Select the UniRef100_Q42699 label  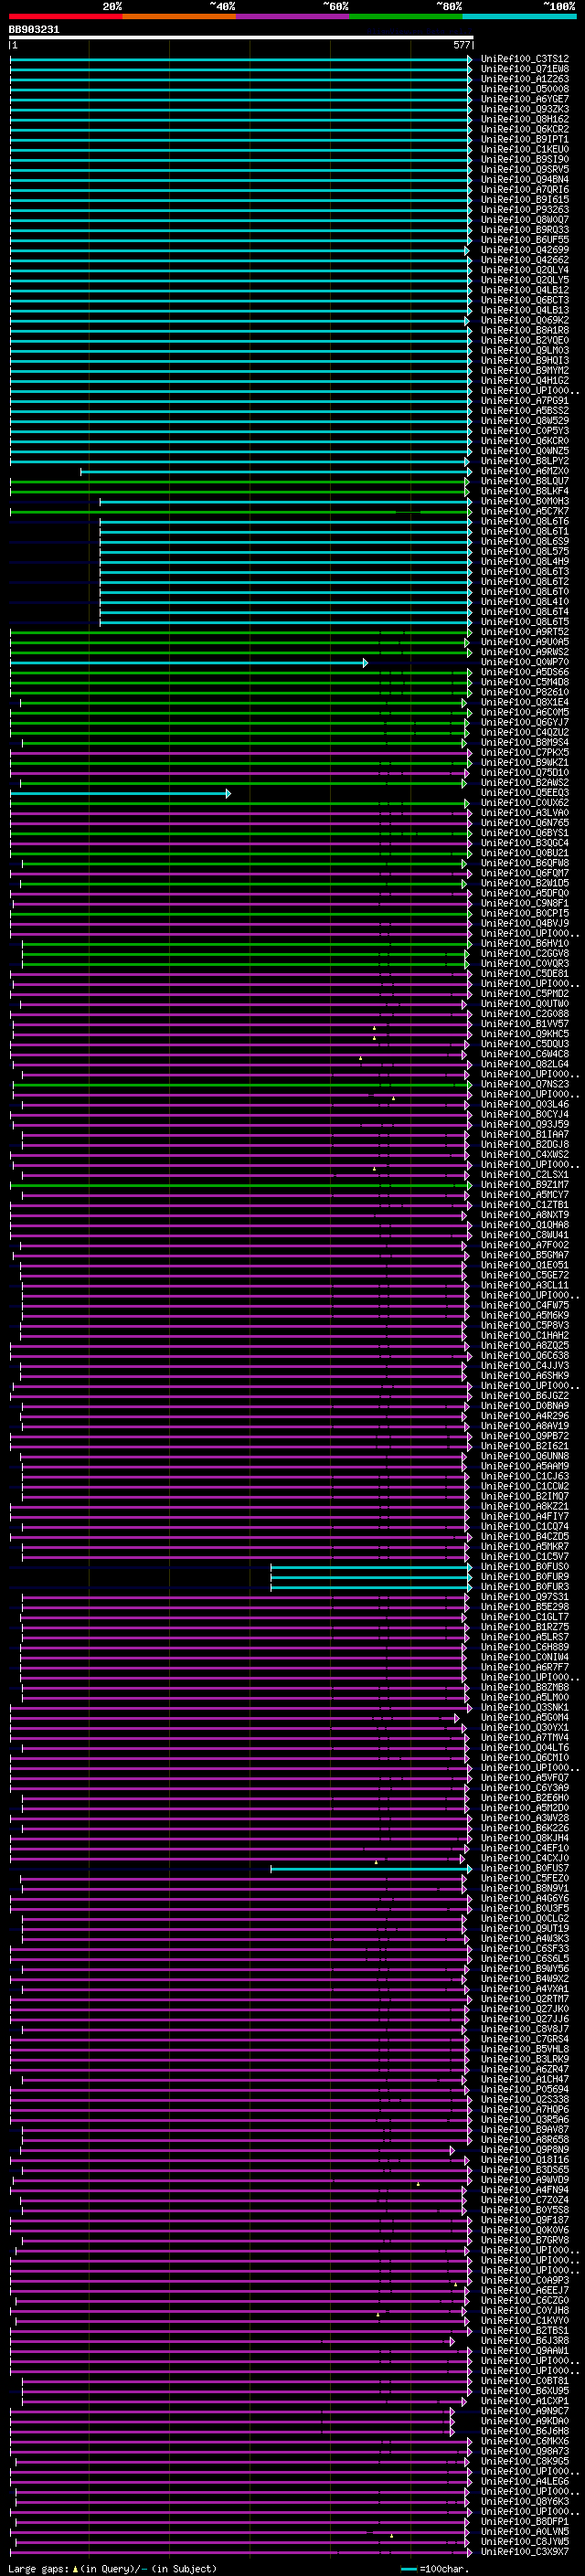(x=525, y=250)
